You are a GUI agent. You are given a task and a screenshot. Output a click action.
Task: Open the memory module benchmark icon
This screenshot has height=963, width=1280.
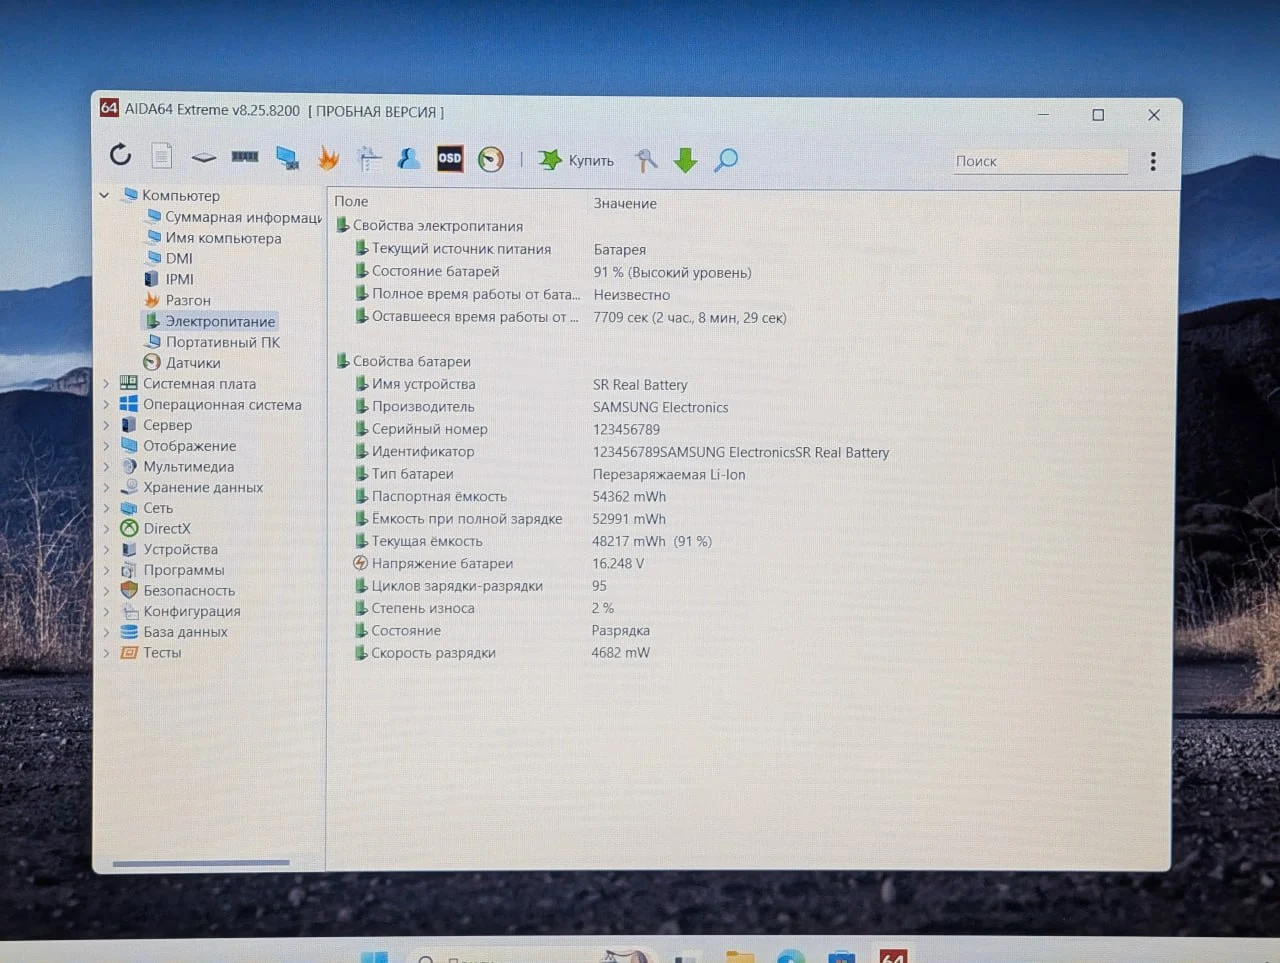point(245,157)
